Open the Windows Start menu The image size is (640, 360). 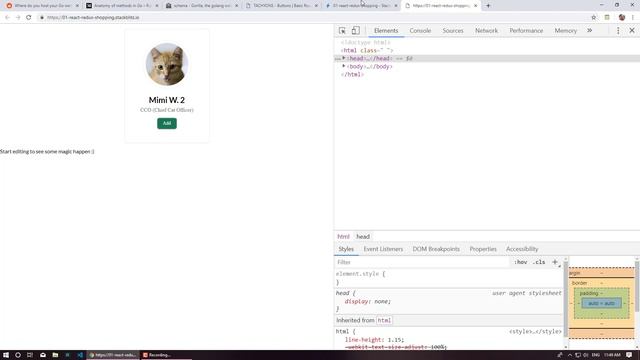click(x=6, y=355)
